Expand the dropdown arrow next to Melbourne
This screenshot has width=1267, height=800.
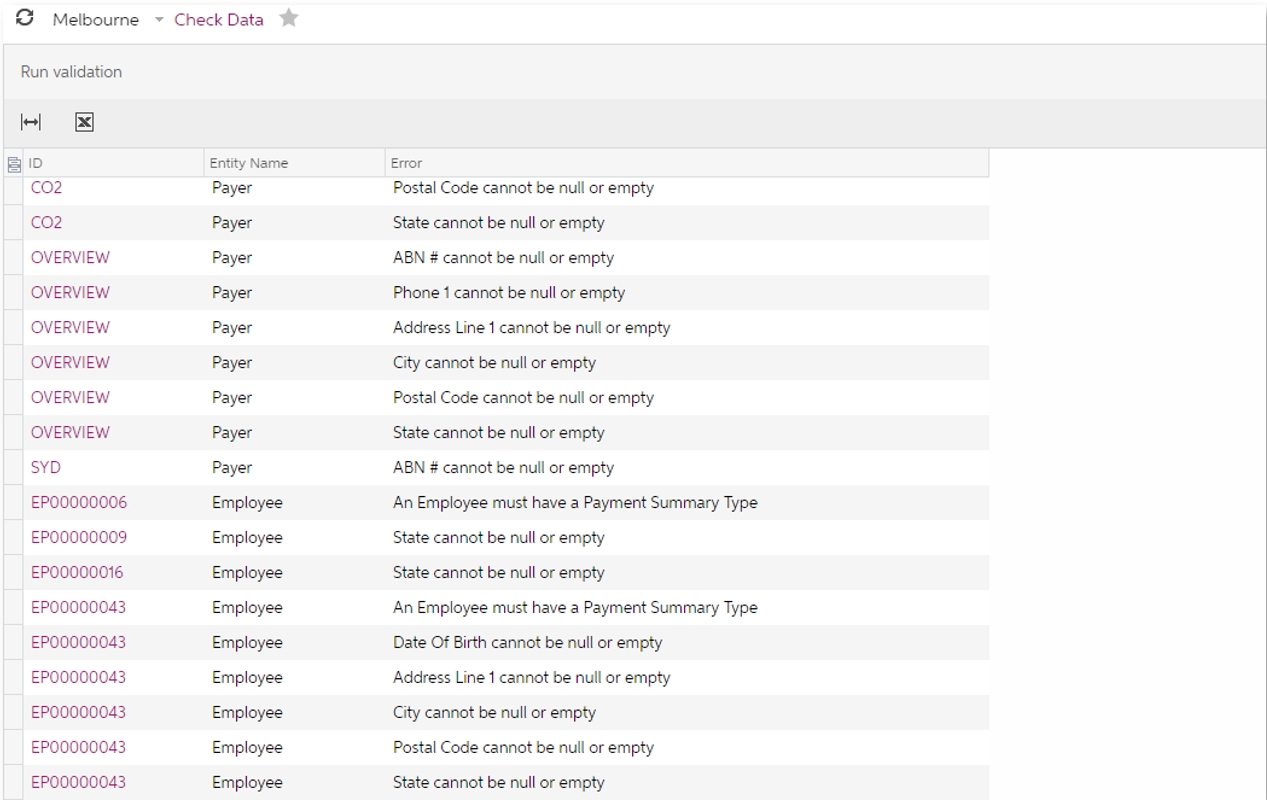tap(159, 19)
